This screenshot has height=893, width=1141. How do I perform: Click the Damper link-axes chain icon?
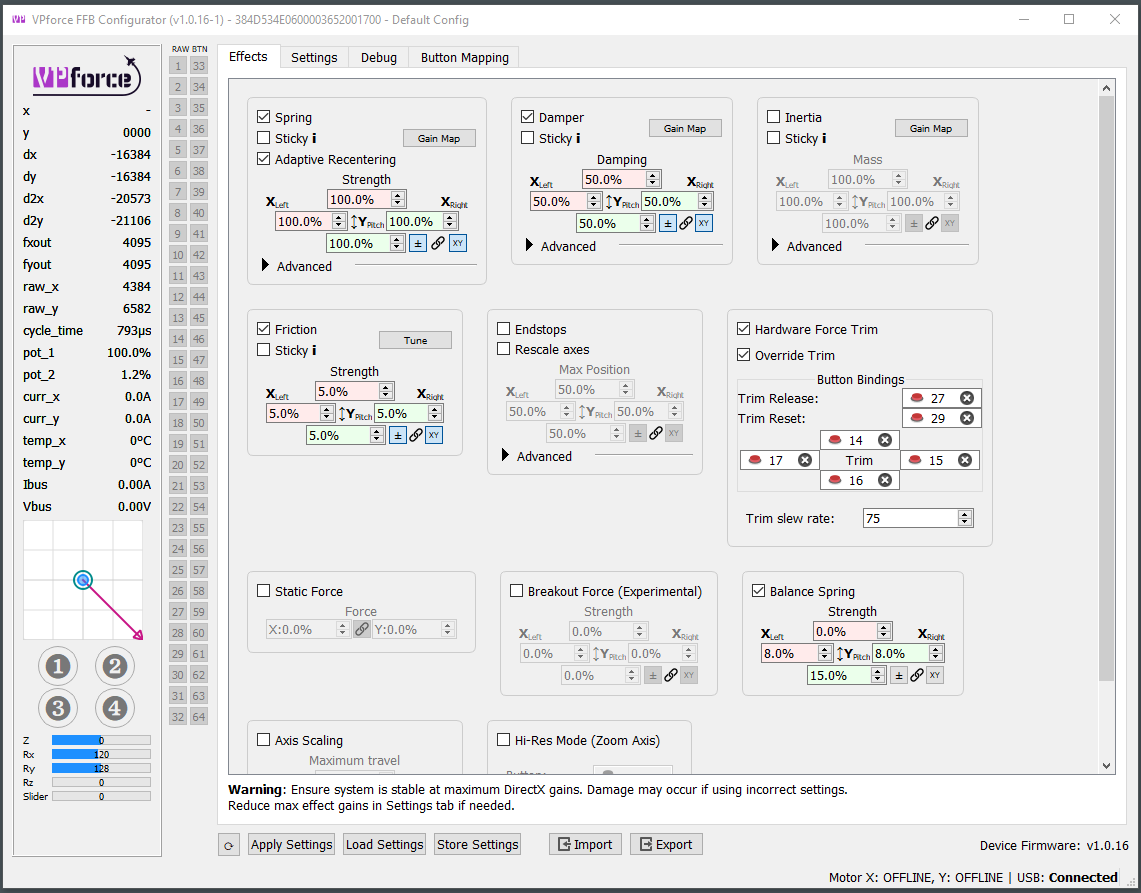[x=685, y=223]
